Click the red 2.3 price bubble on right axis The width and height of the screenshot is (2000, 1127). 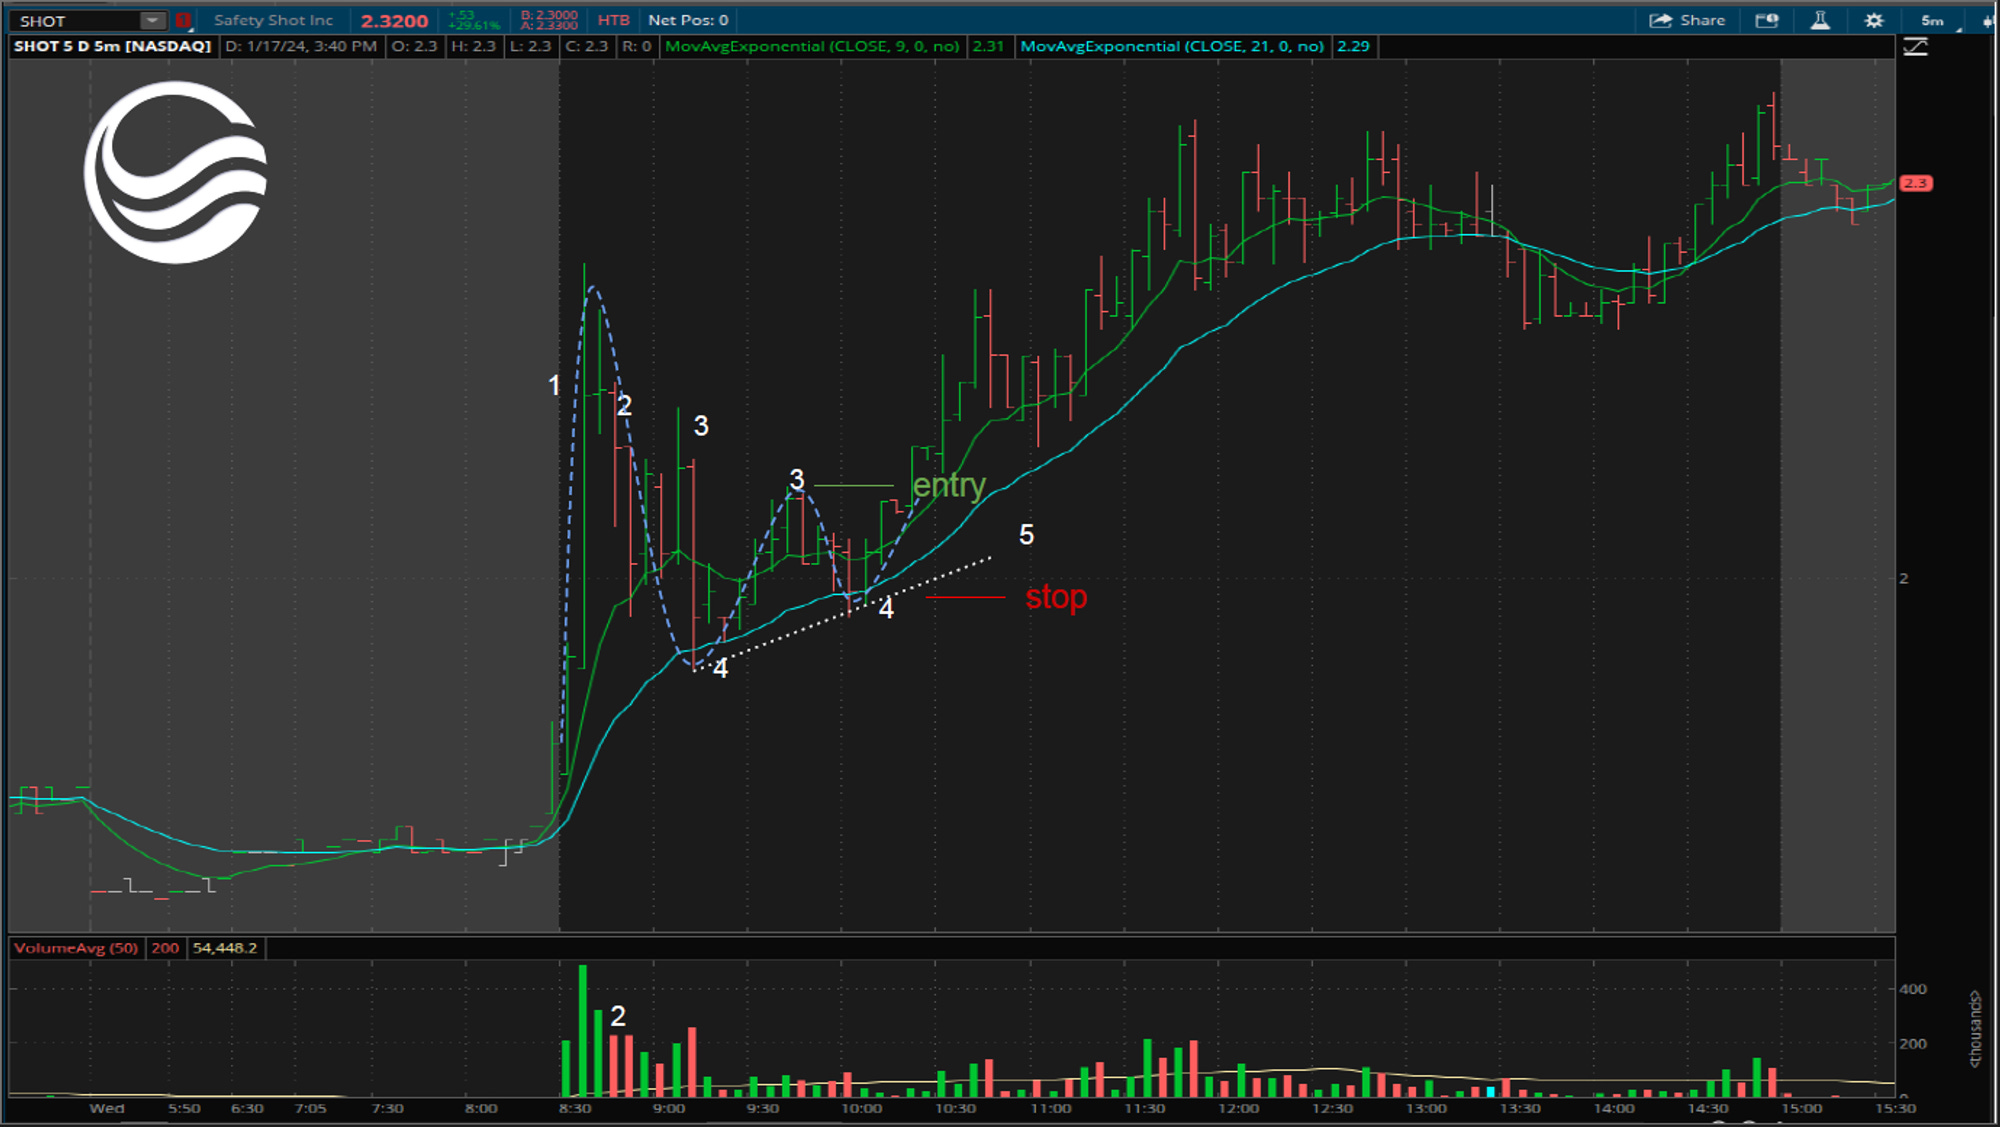(1915, 183)
